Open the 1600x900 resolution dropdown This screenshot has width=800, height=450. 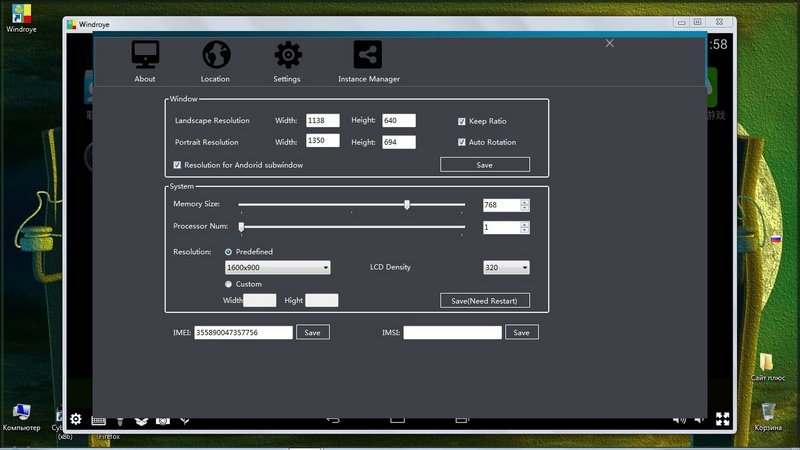pos(278,267)
